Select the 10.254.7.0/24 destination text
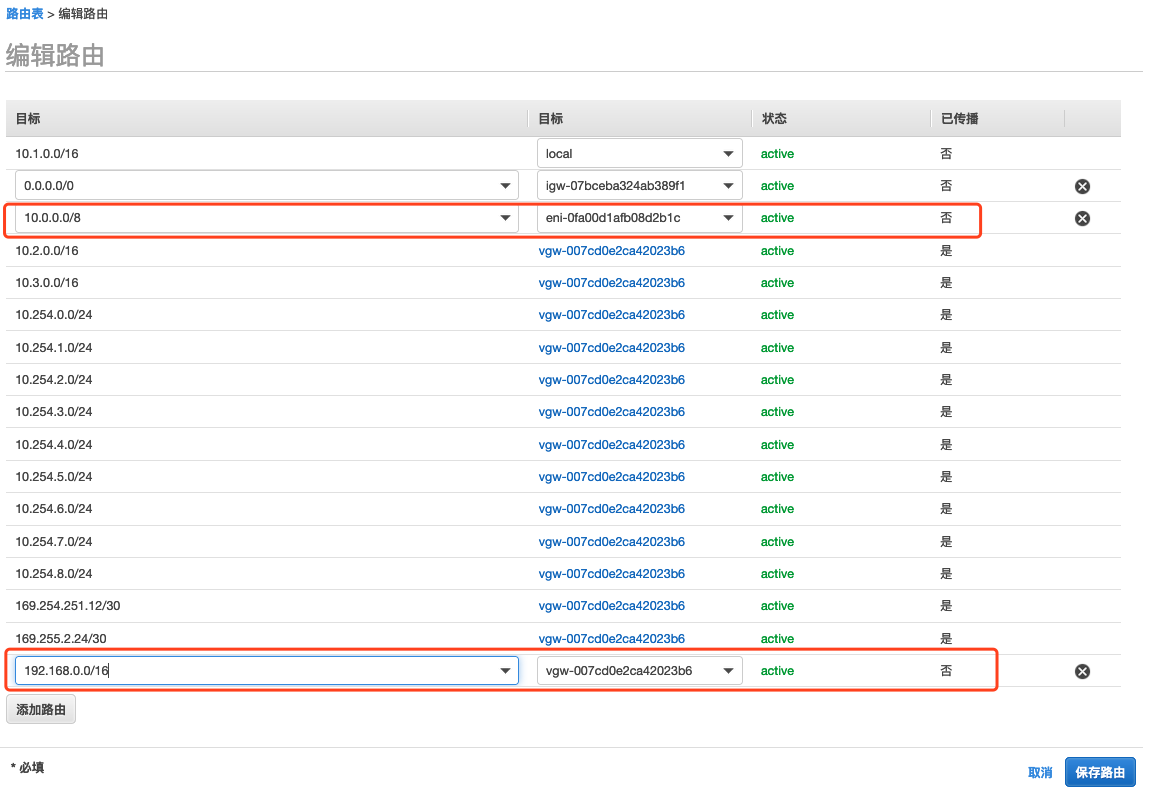The image size is (1149, 793). coord(53,542)
